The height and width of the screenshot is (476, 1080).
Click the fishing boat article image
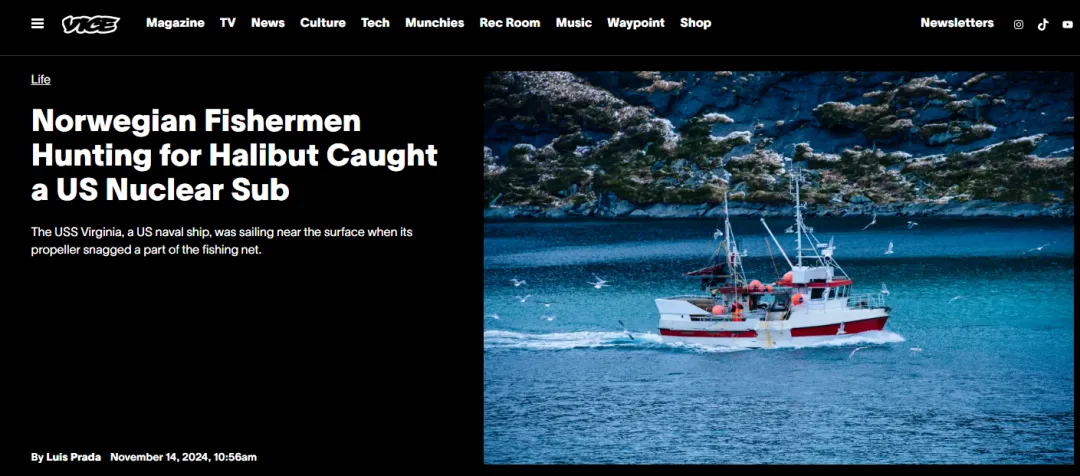click(778, 267)
